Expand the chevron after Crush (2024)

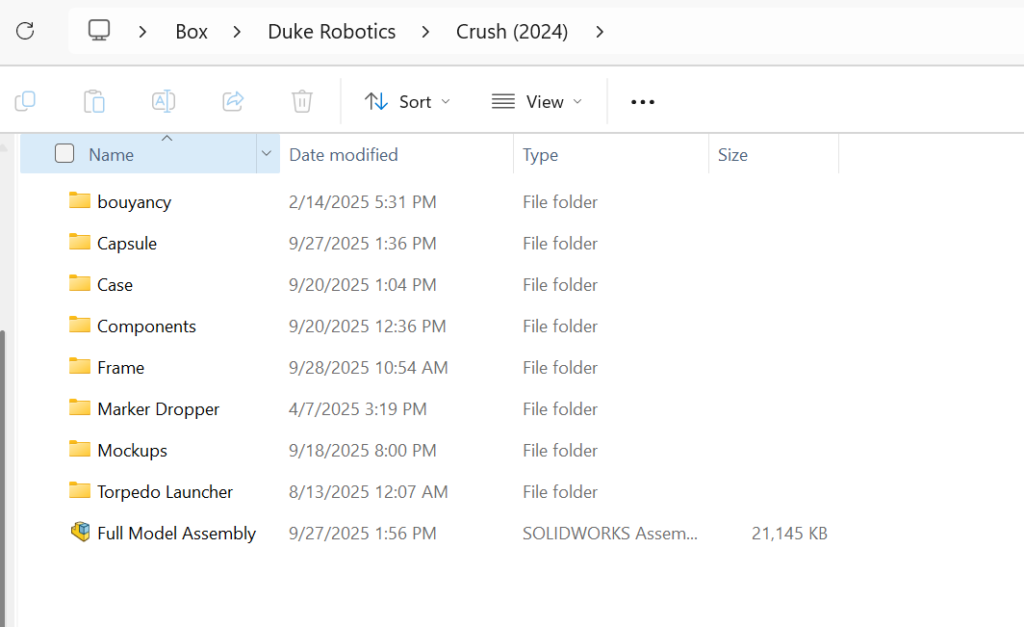[600, 31]
